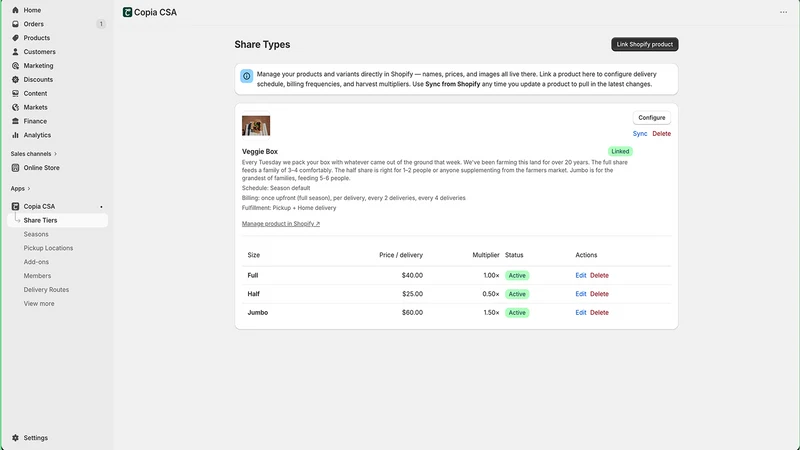This screenshot has height=450, width=800.
Task: Delete the Full size row
Action: 599,276
